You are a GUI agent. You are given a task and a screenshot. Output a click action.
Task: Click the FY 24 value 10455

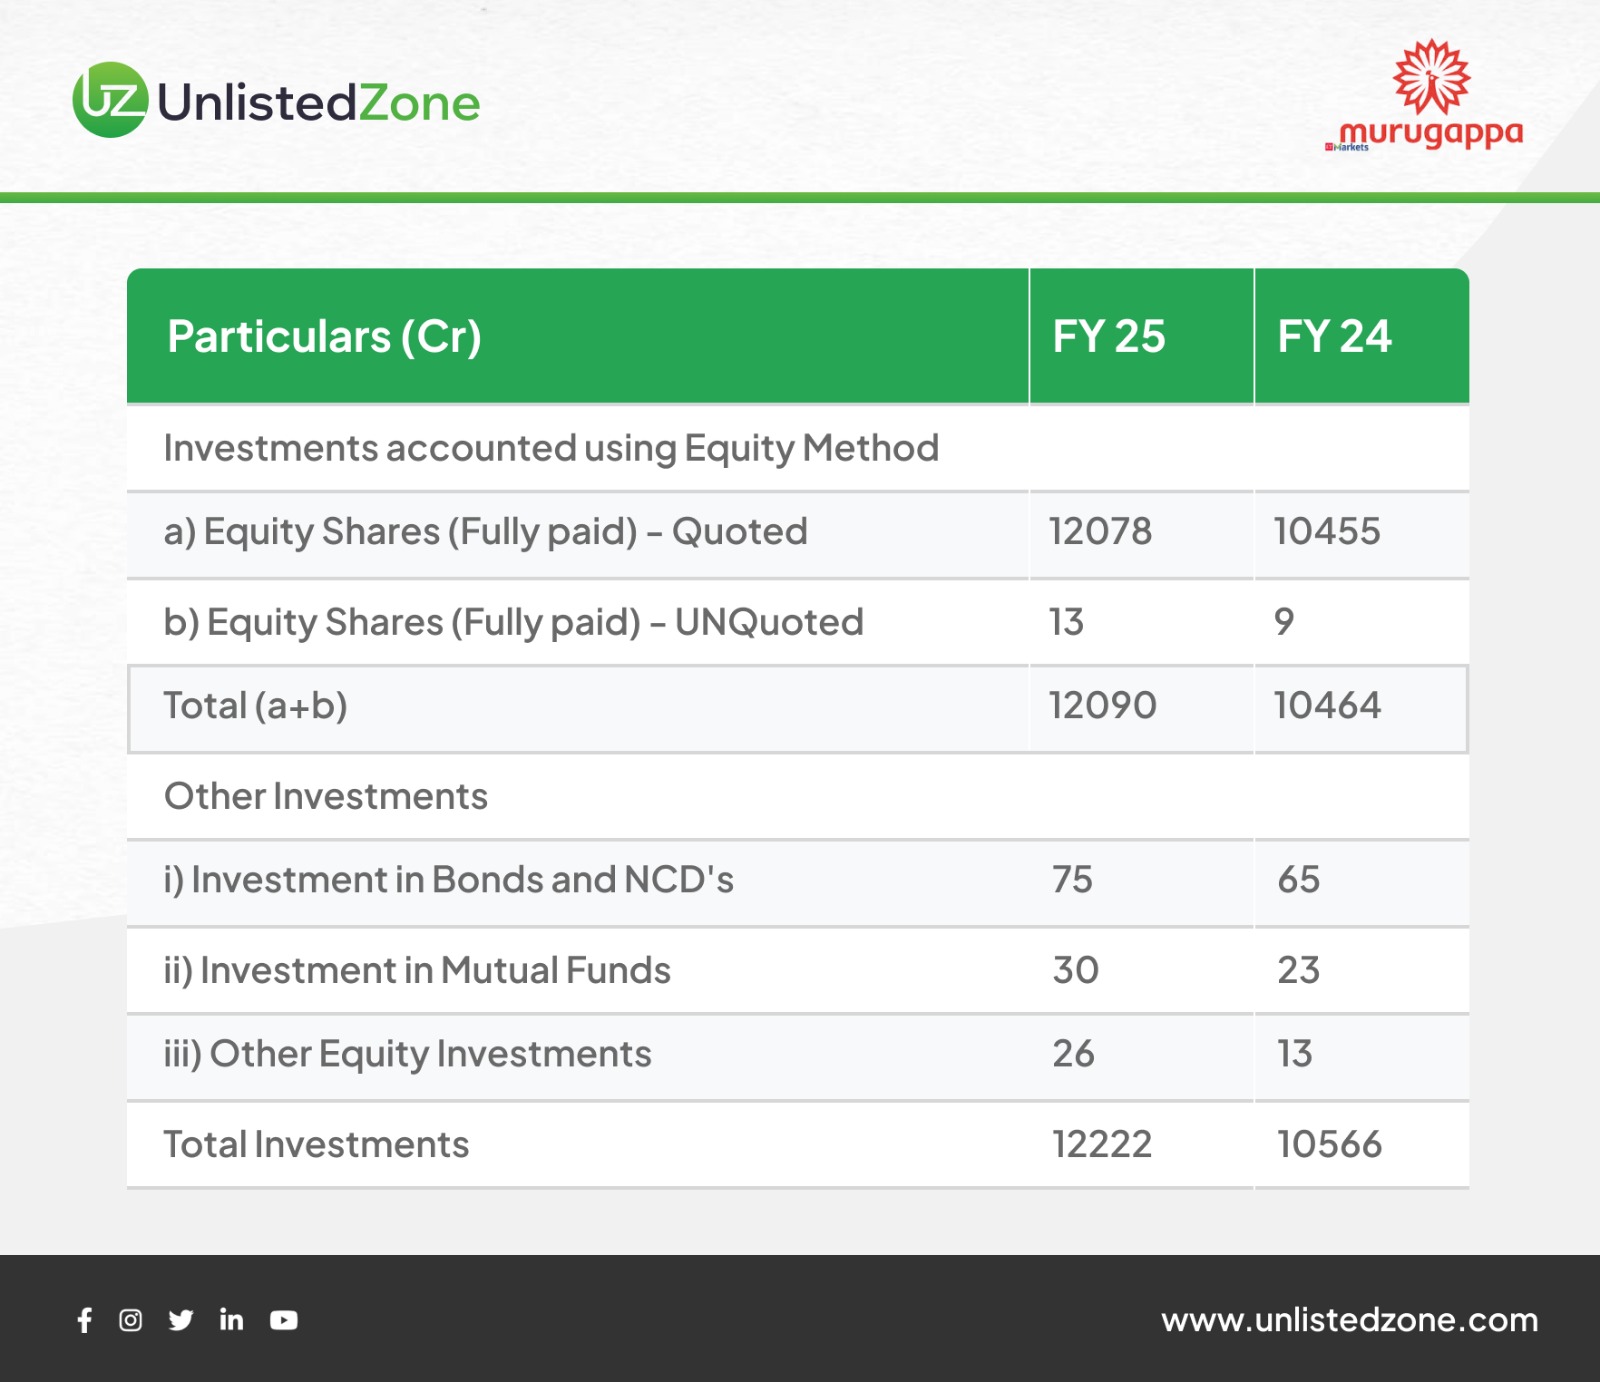pyautogui.click(x=1326, y=531)
